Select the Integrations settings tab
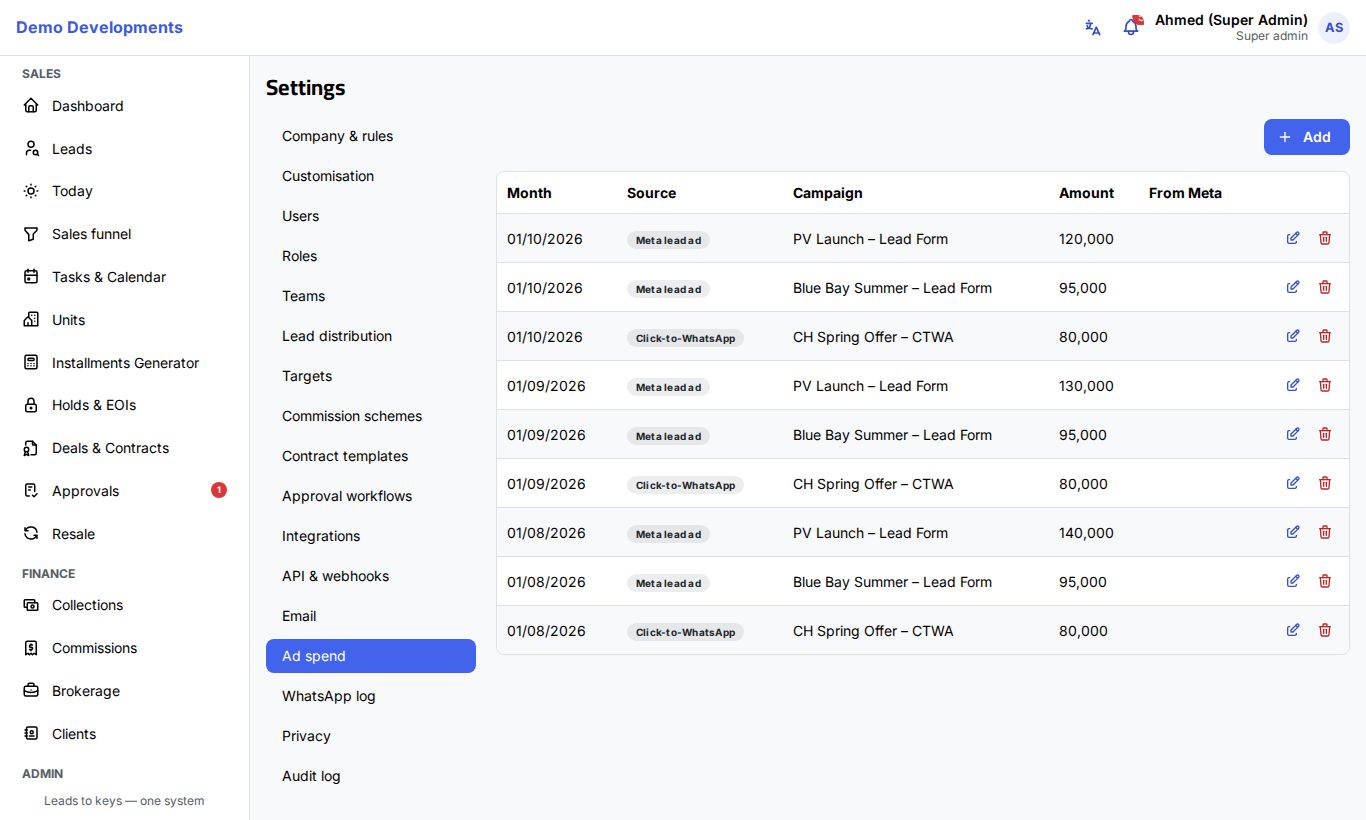1366x820 pixels. point(371,536)
